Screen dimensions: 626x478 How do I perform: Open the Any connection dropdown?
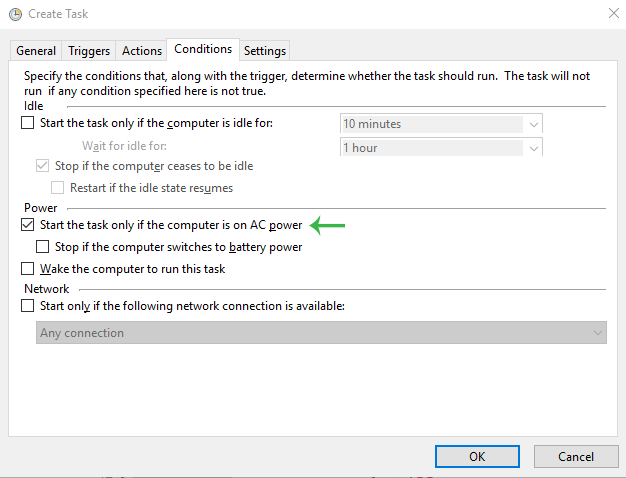pos(321,333)
